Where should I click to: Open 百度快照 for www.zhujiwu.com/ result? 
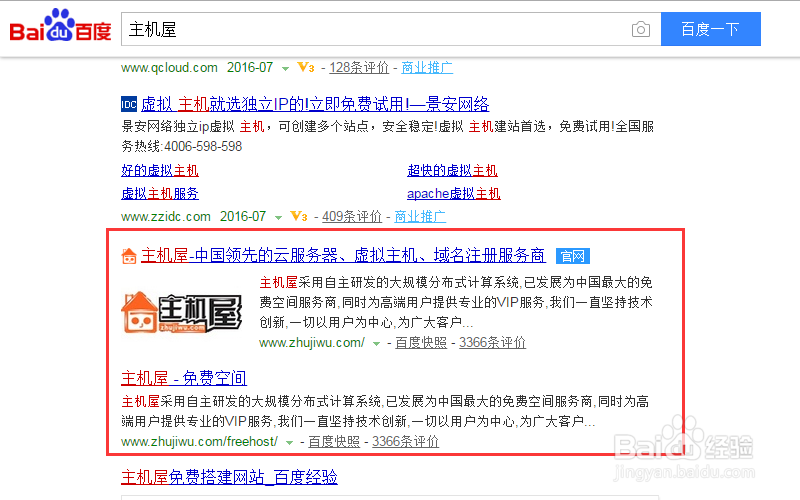421,342
